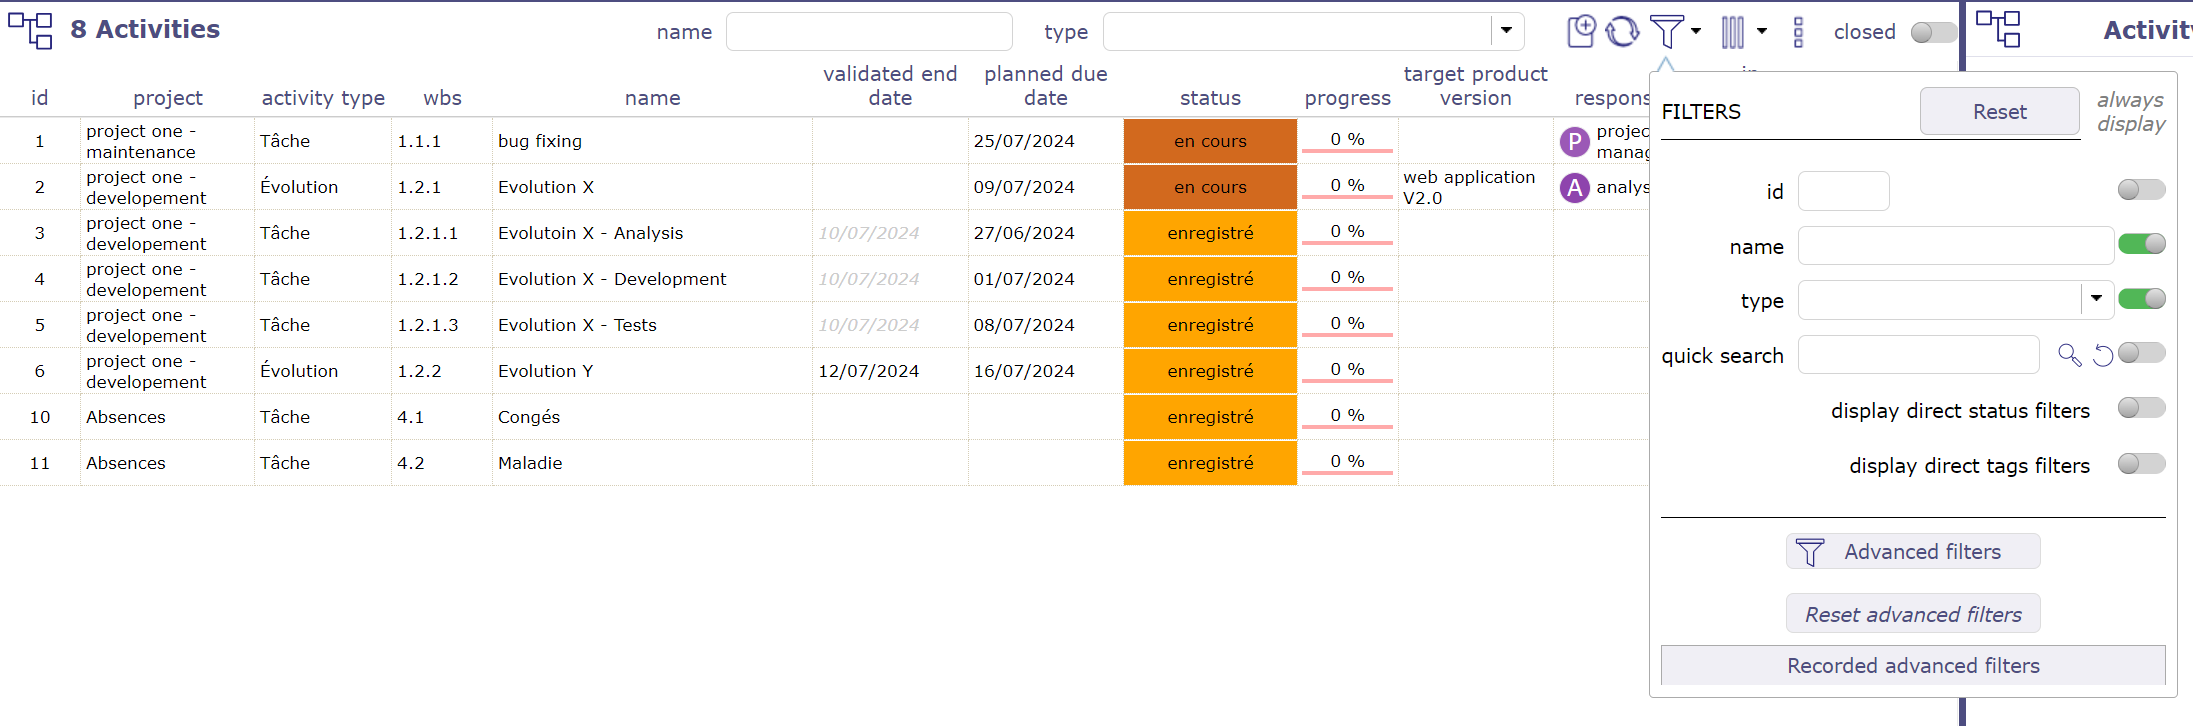Screen dimensions: 2193x726
Task: Toggle the closed items switch
Action: tap(1933, 32)
